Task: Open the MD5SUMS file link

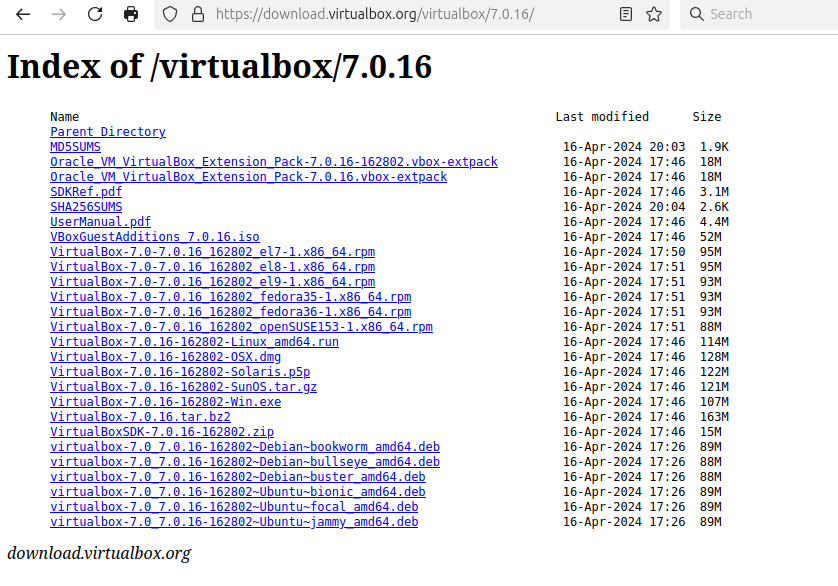Action: tap(75, 146)
